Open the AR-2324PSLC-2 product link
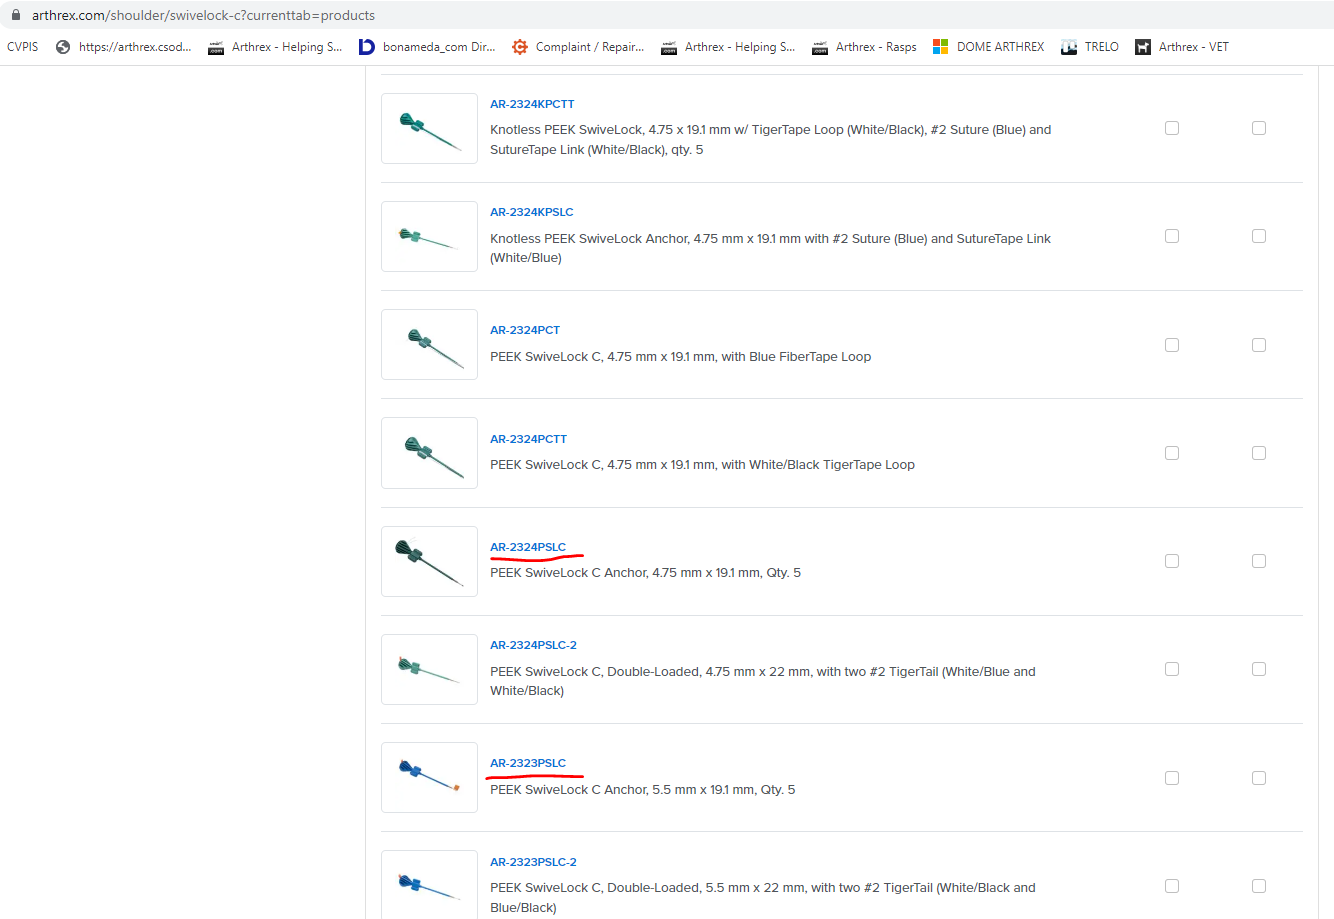The image size is (1334, 919). click(533, 645)
